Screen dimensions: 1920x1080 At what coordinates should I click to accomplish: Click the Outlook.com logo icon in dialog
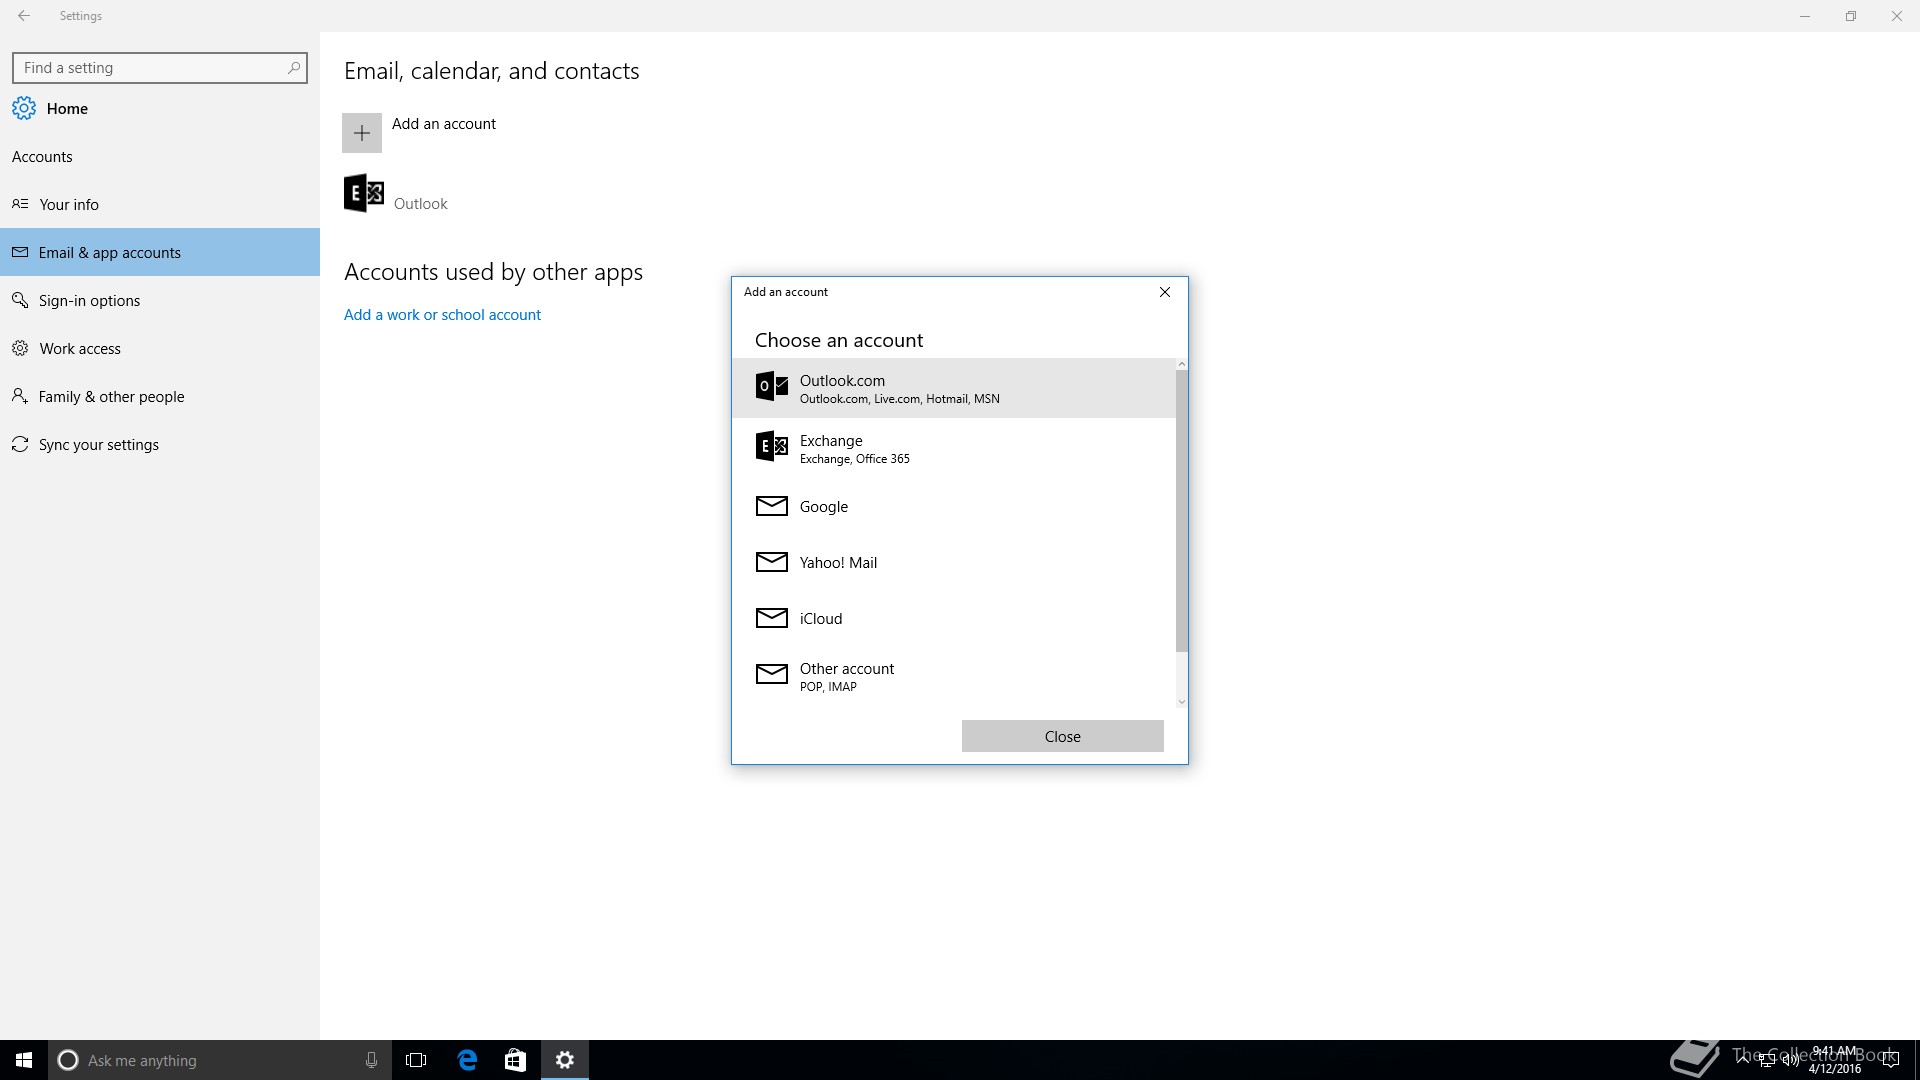pos(771,386)
